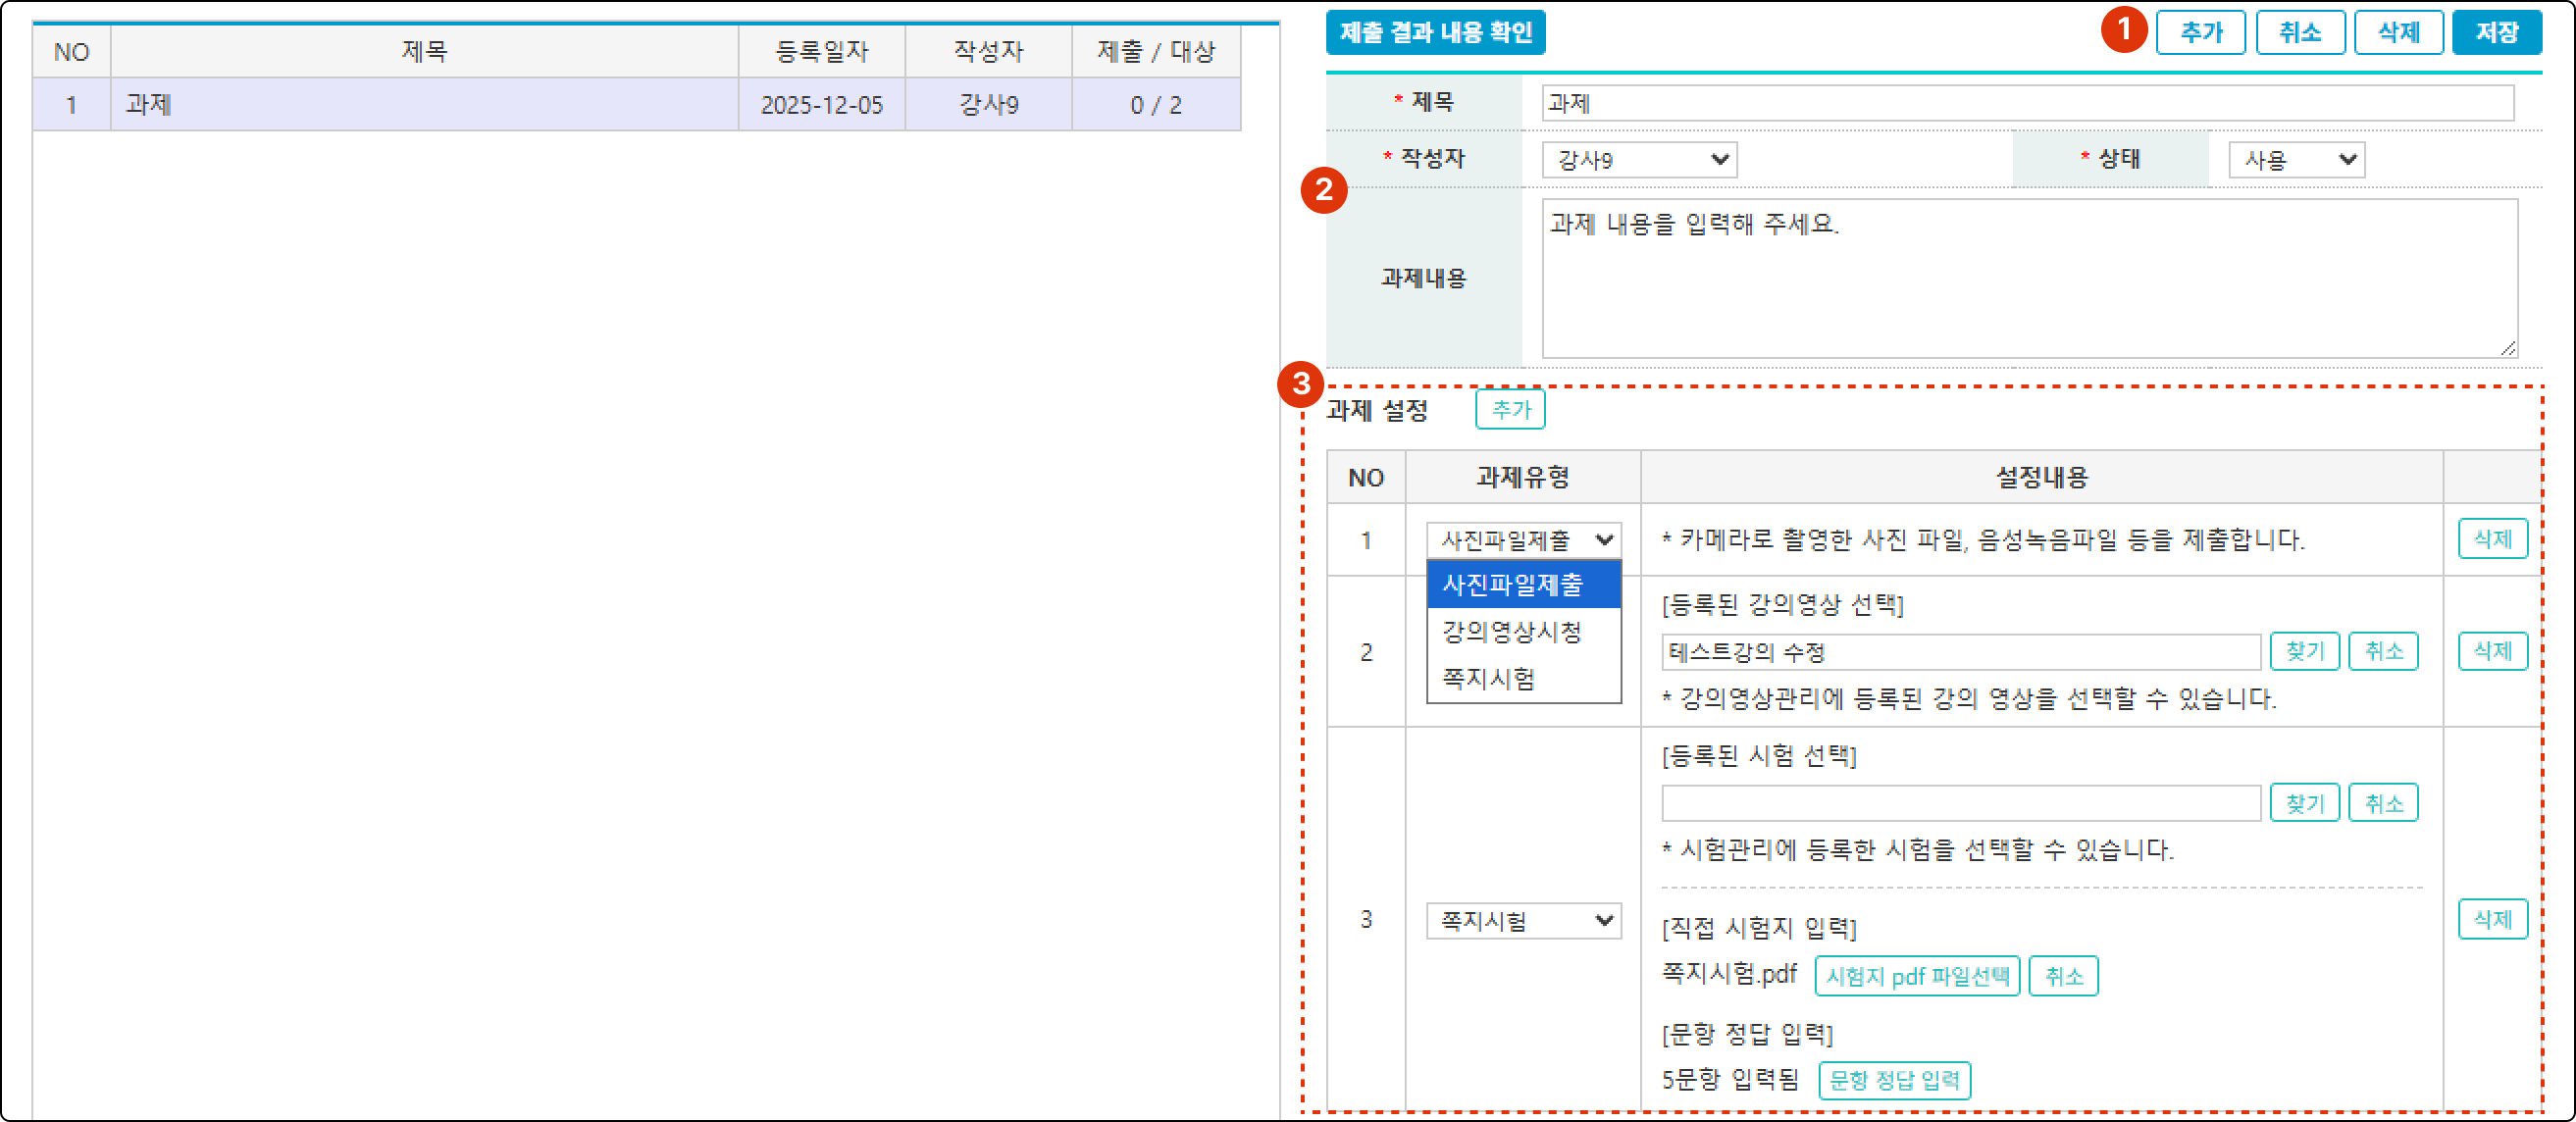The height and width of the screenshot is (1122, 2576).
Task: Open the 상태 사용 dropdown
Action: (2296, 160)
